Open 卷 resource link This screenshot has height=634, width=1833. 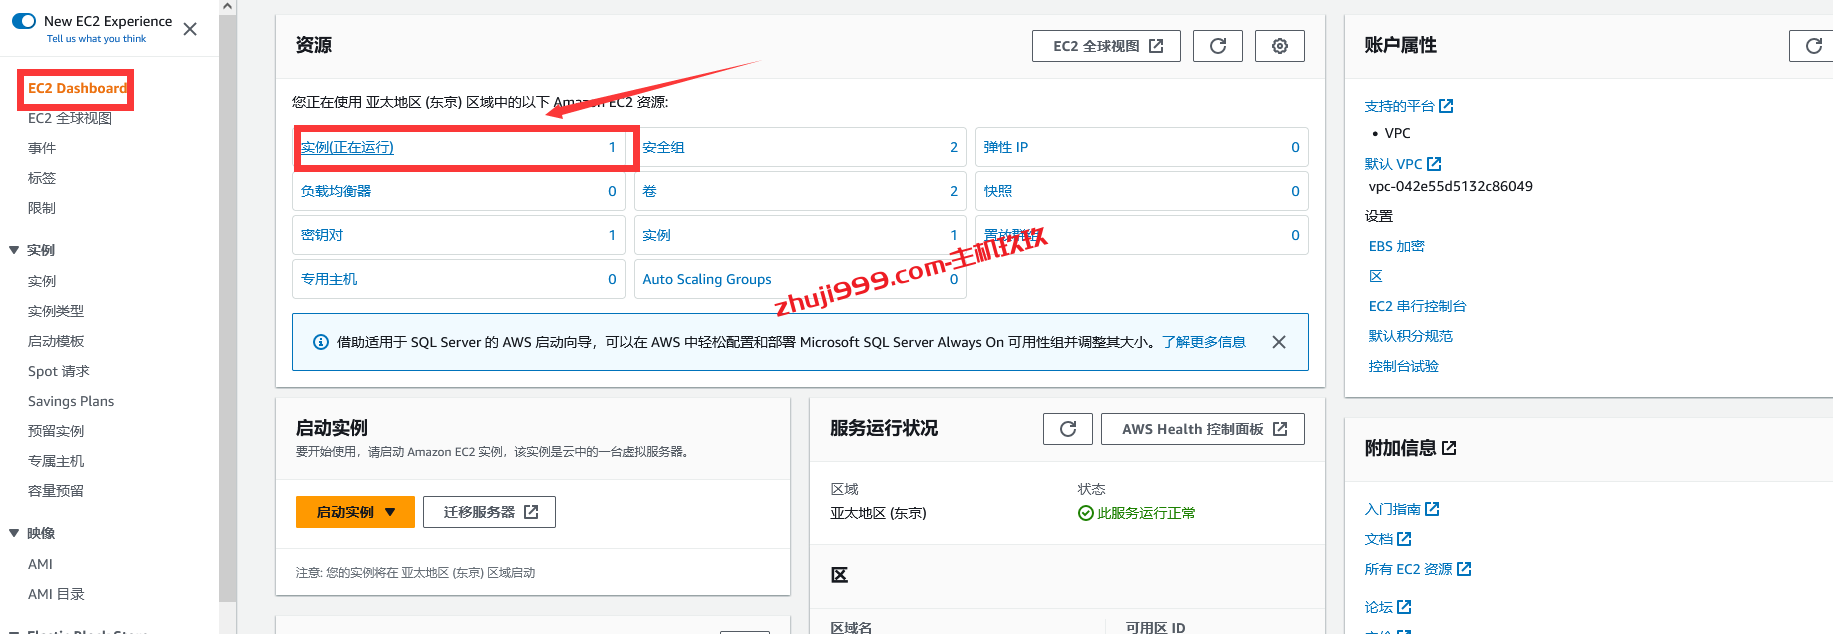pyautogui.click(x=649, y=191)
